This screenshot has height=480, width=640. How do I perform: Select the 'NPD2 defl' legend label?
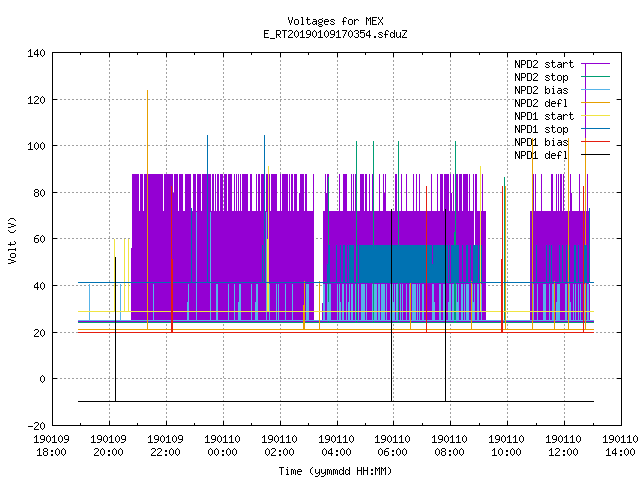click(x=541, y=103)
